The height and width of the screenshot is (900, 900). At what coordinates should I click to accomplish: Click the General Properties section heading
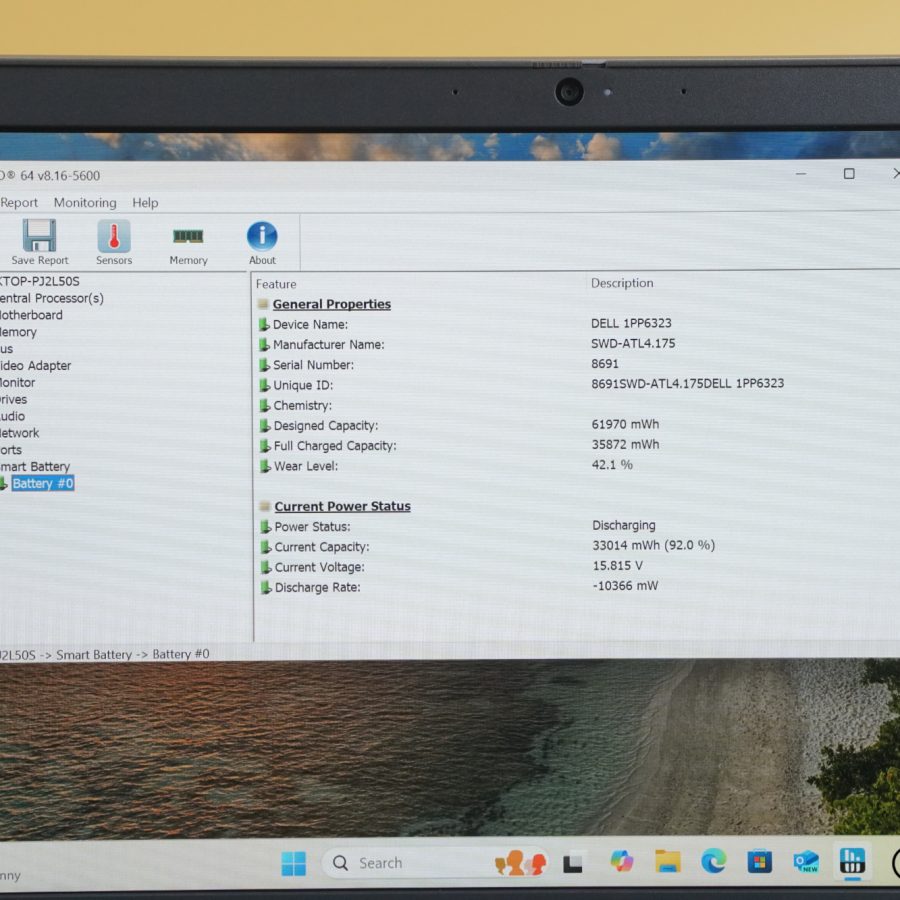(332, 304)
